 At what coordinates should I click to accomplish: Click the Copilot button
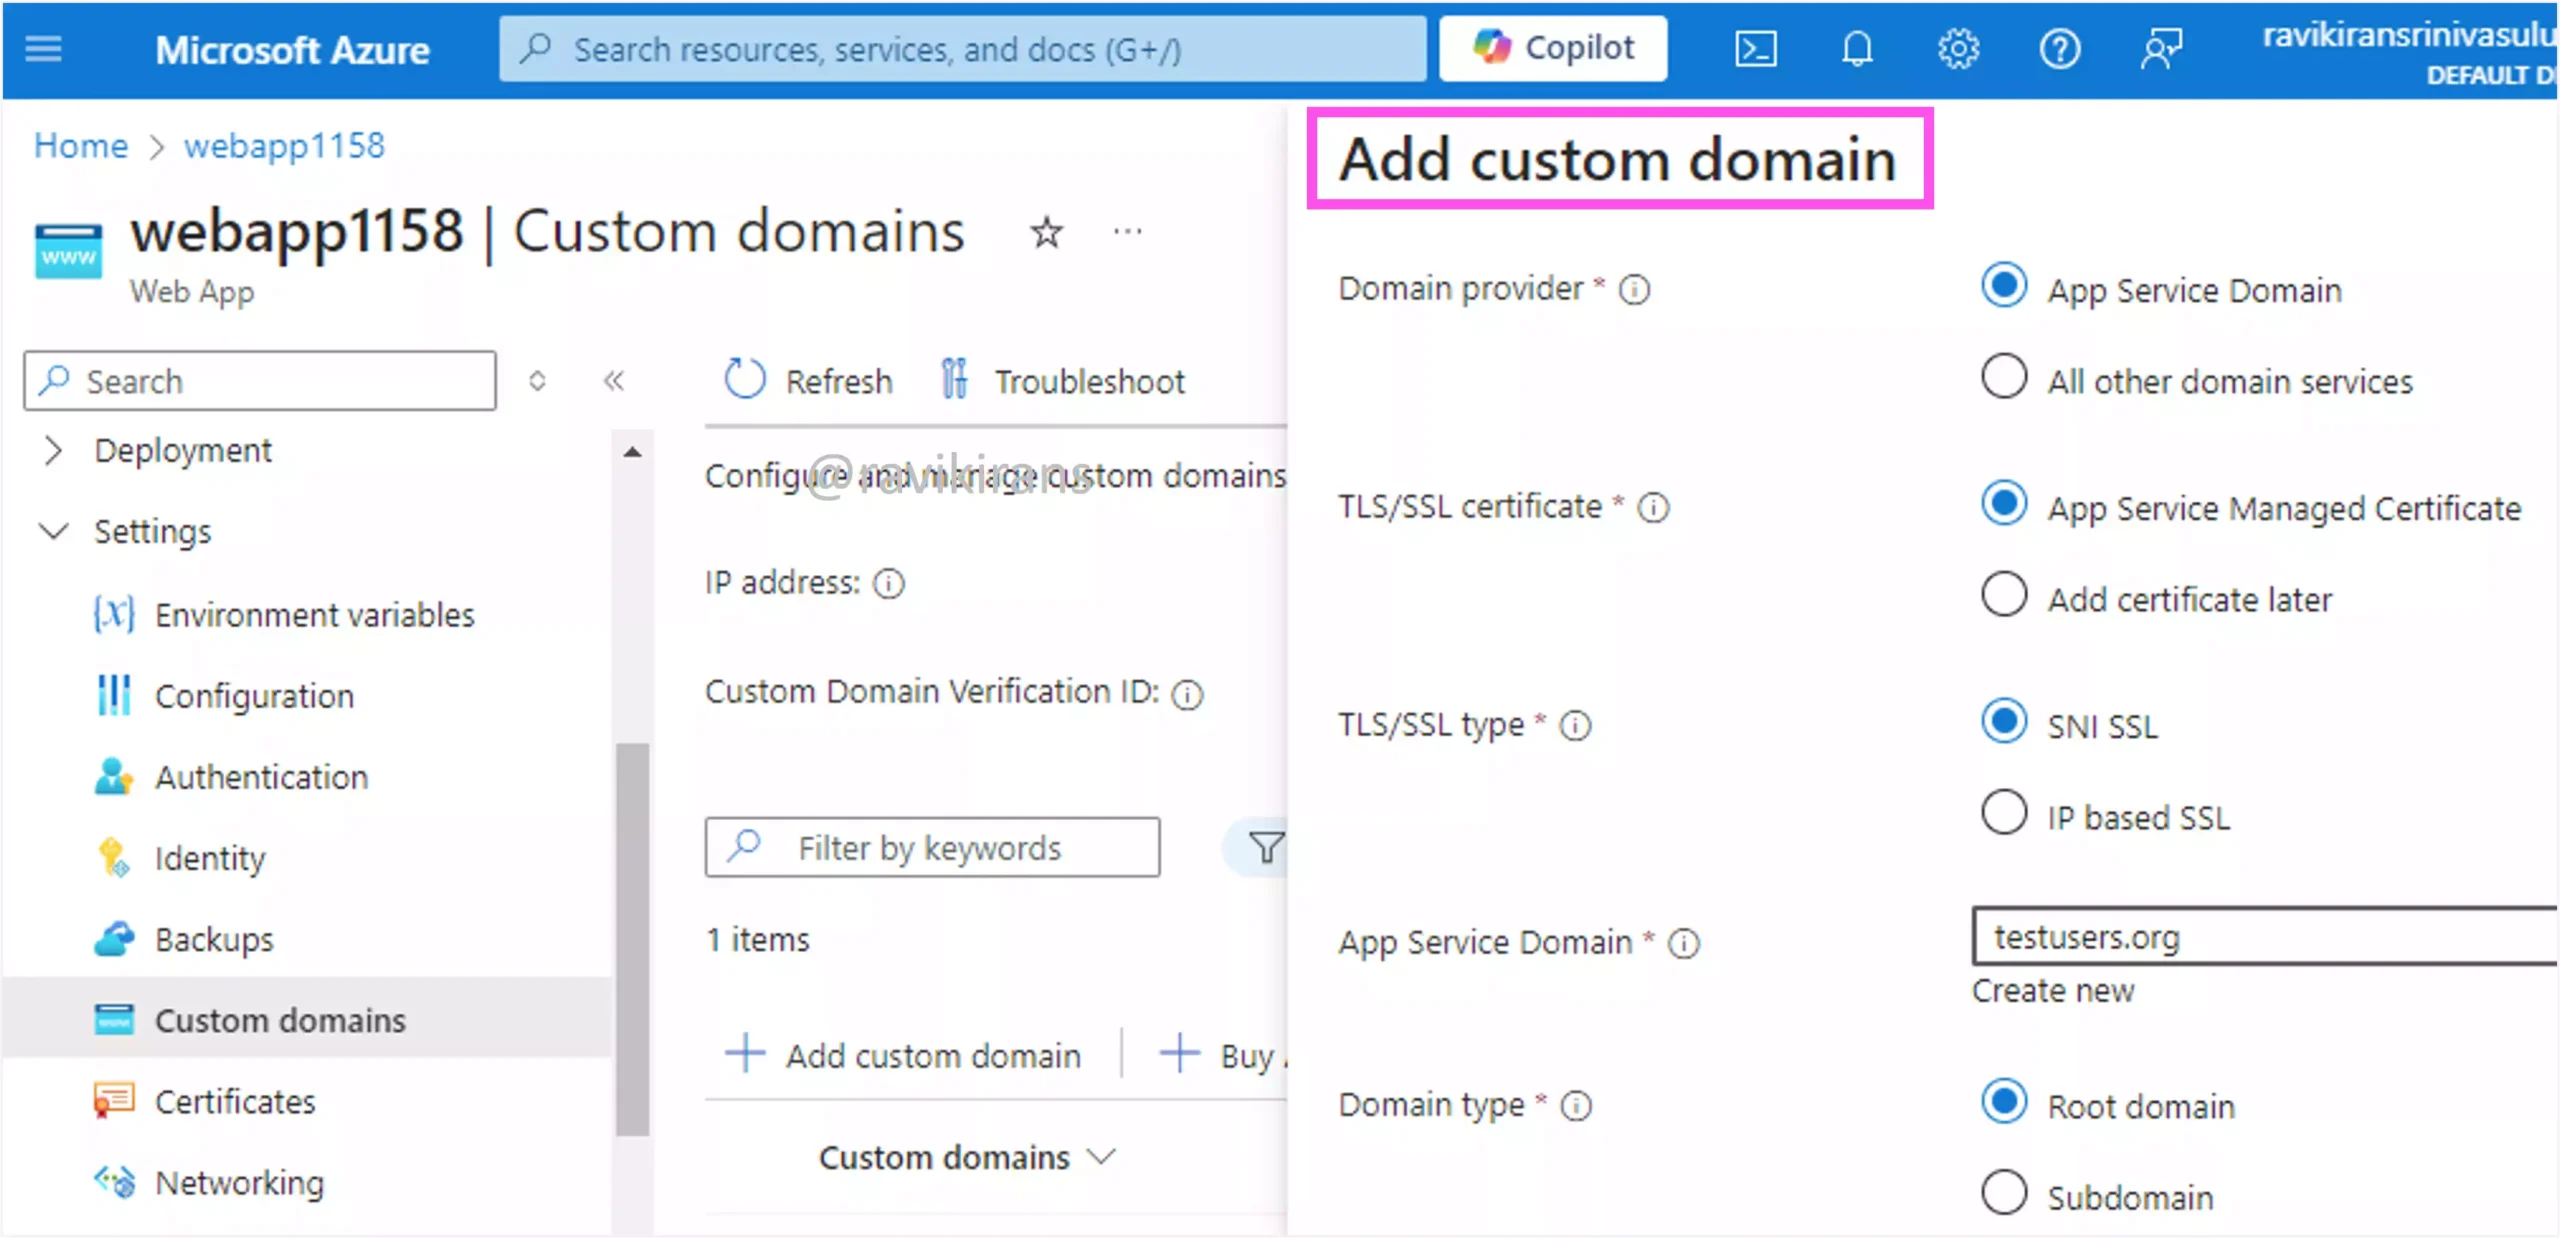1553,48
